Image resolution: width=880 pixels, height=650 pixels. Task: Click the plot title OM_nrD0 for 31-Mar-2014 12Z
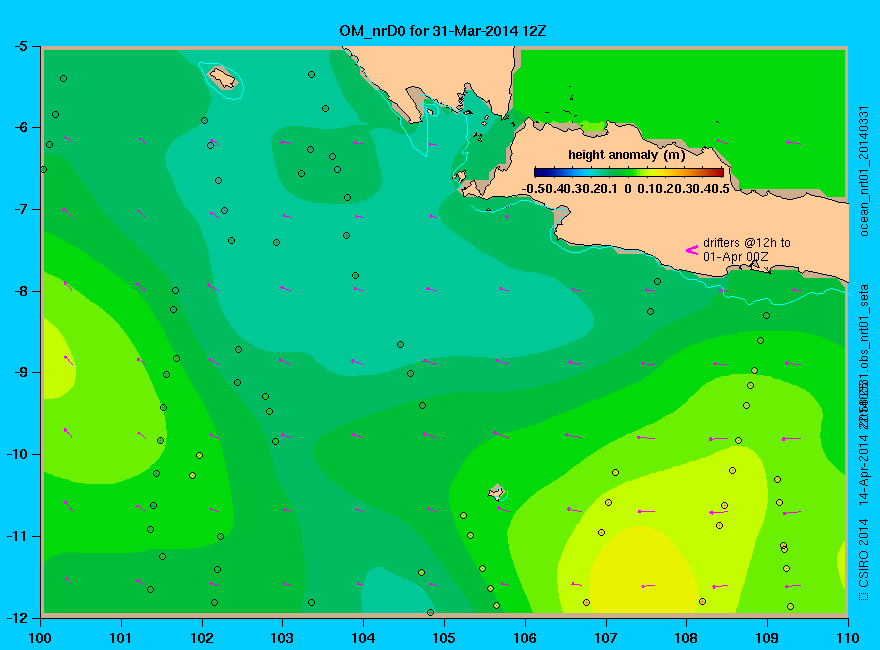(442, 31)
